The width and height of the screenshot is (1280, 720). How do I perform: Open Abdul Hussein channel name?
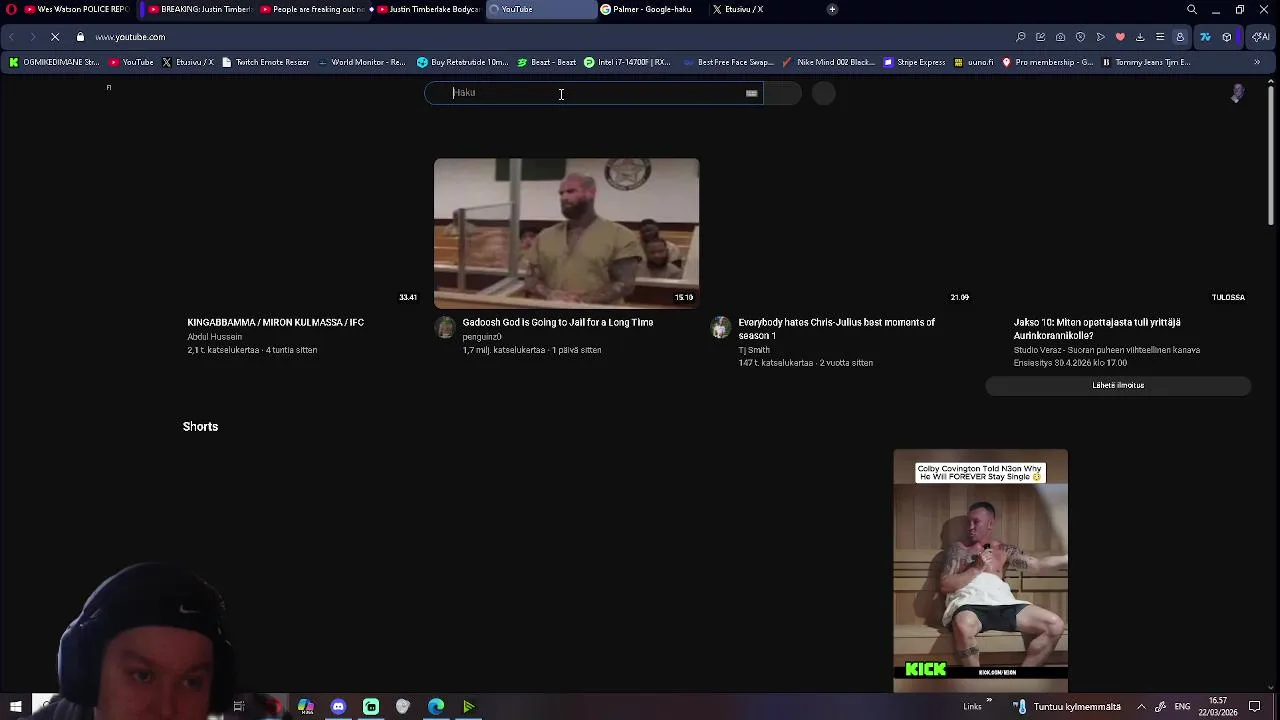[x=214, y=337]
